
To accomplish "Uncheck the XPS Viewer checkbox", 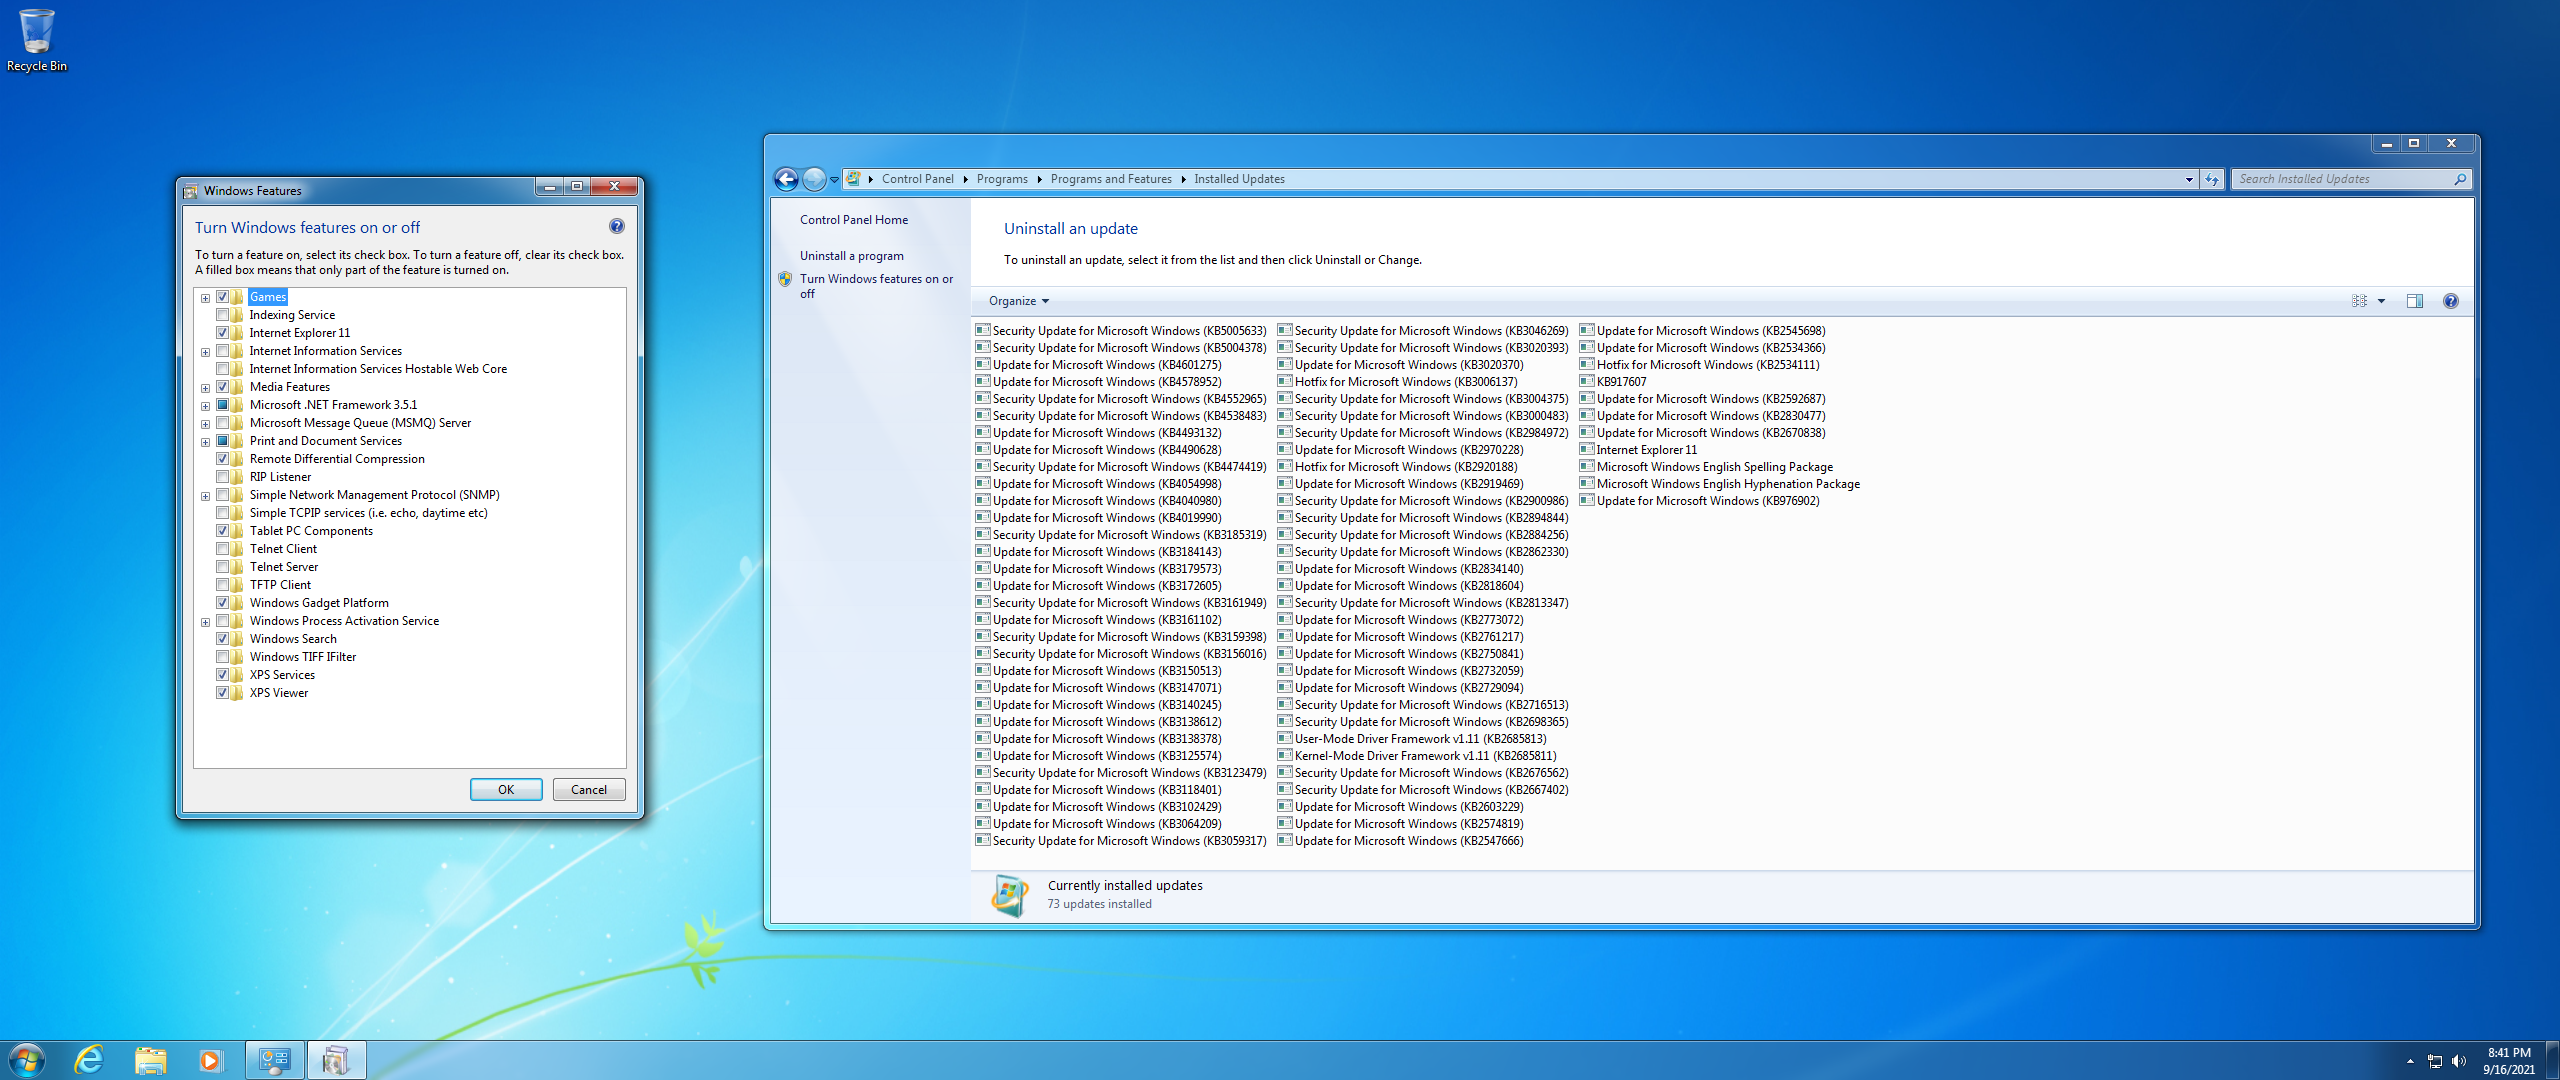I will point(222,693).
